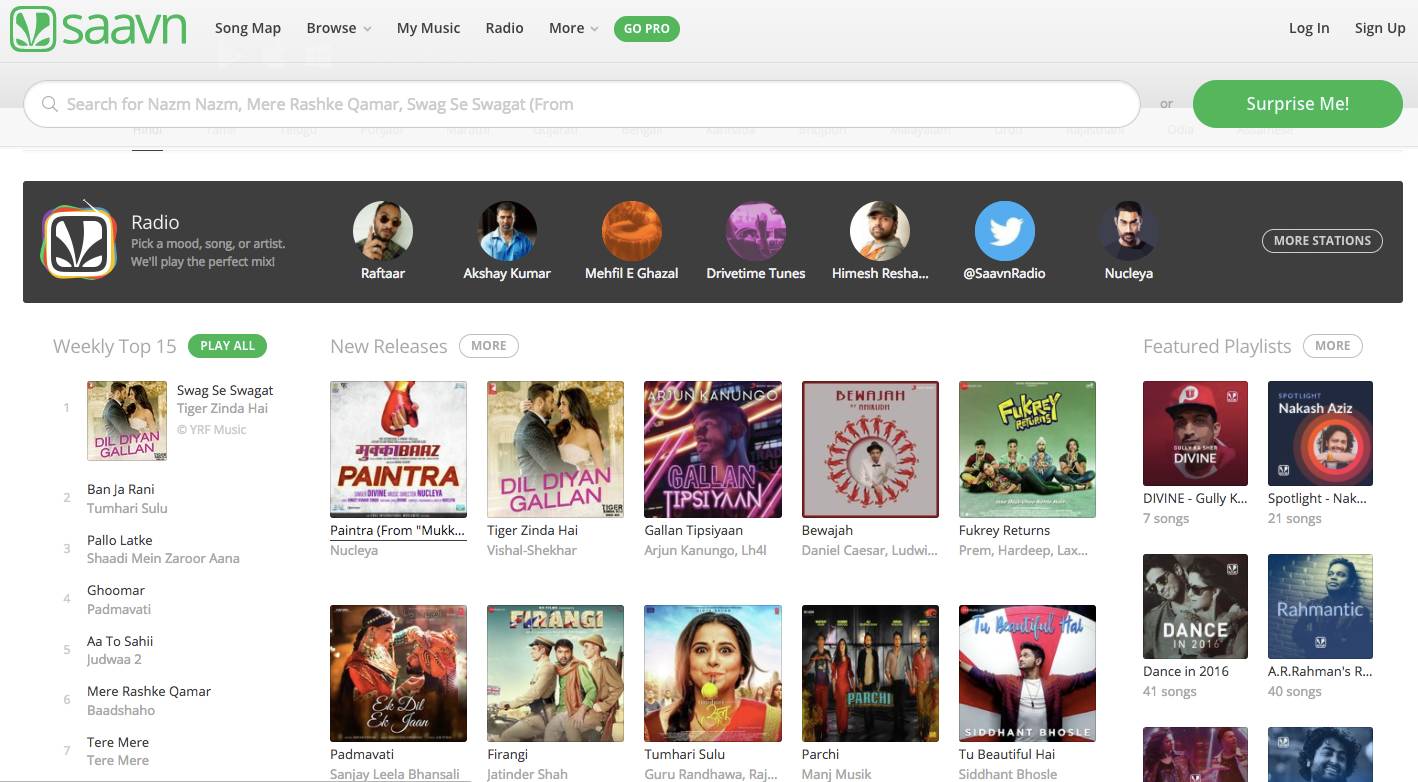The height and width of the screenshot is (782, 1418).
Task: Open the Padmavati album cover
Action: pyautogui.click(x=398, y=673)
